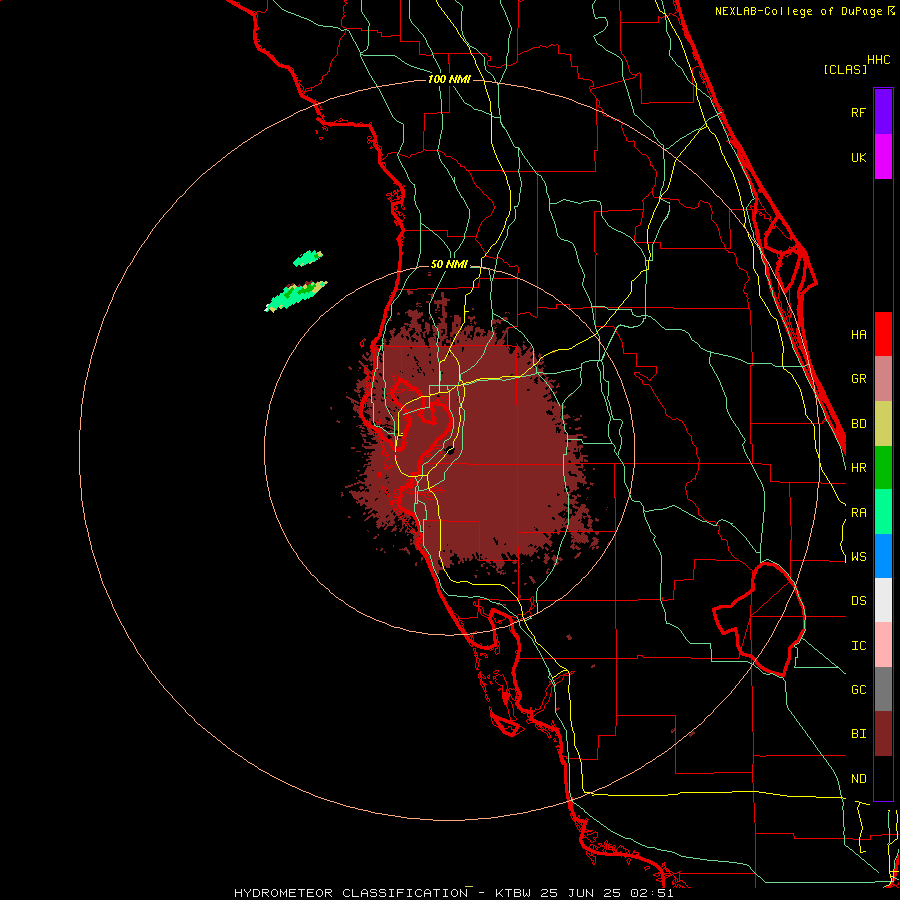Click the "RA" legend label
The width and height of the screenshot is (900, 900).
(x=859, y=513)
